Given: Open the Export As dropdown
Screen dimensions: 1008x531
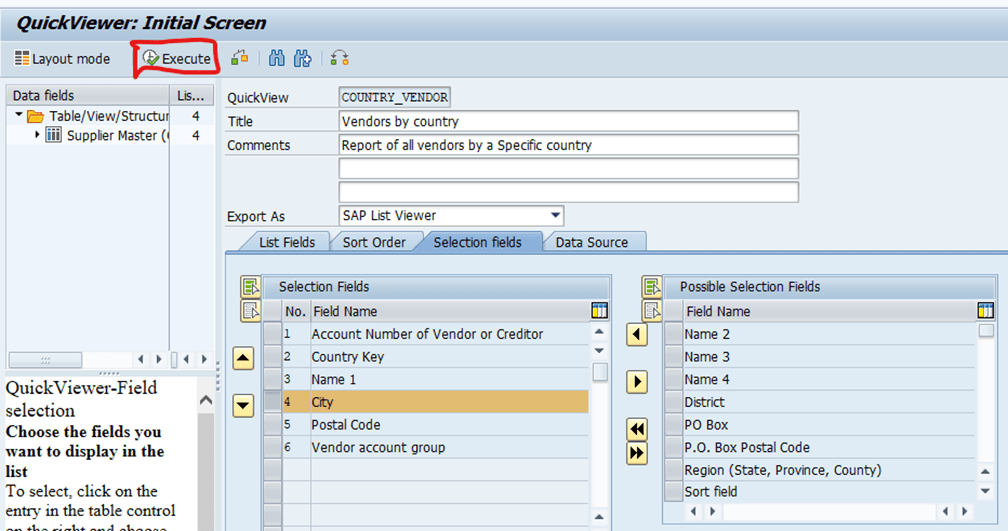Looking at the screenshot, I should coord(555,215).
